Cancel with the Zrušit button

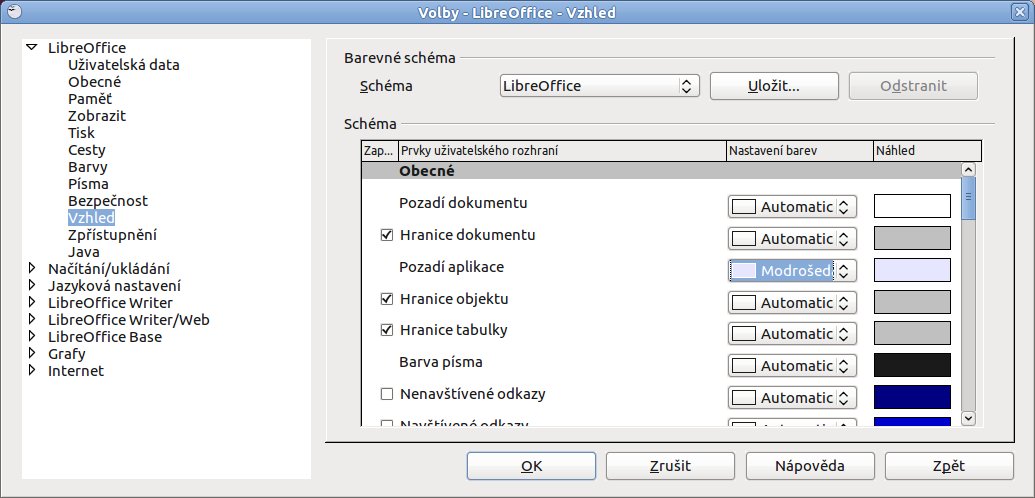[670, 466]
